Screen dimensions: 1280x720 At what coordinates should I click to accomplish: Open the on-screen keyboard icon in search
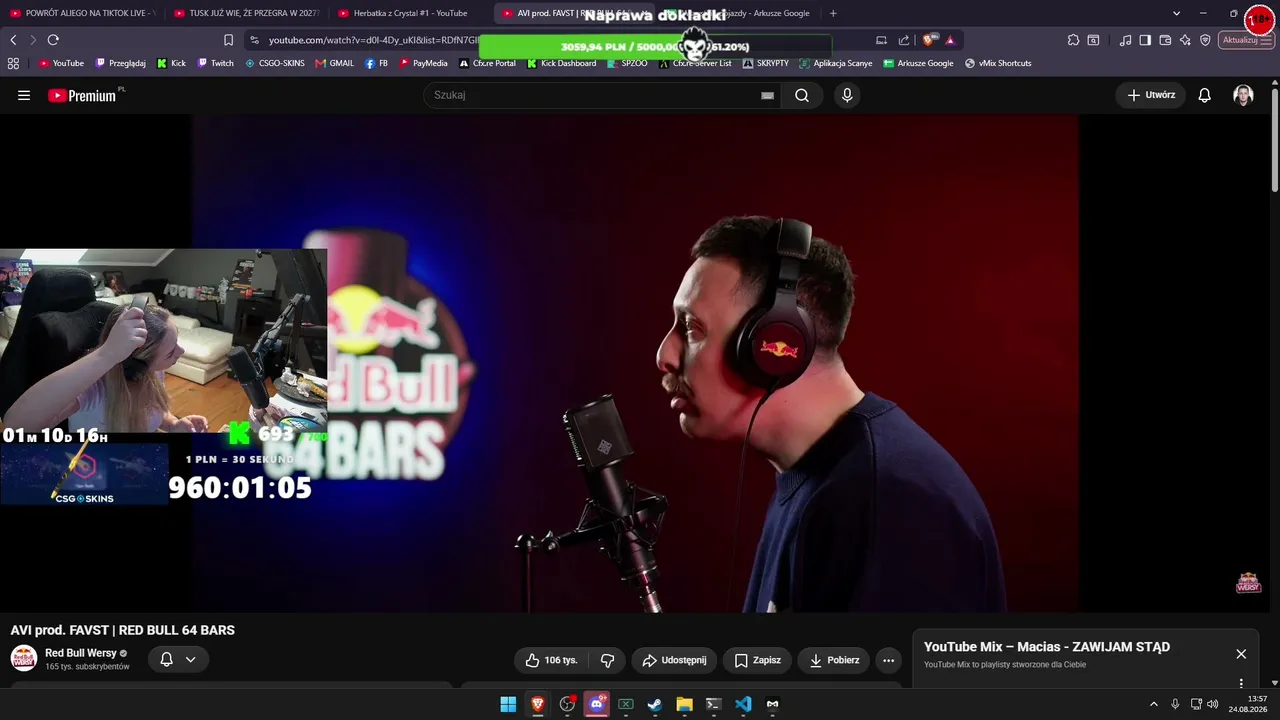pyautogui.click(x=767, y=95)
